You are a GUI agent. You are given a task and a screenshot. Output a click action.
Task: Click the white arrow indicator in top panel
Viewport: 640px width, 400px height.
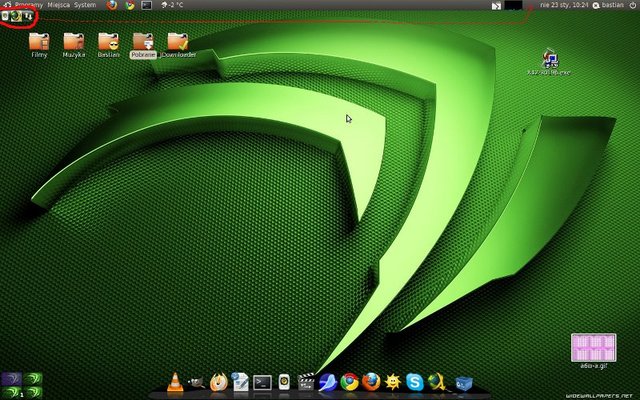[496, 6]
